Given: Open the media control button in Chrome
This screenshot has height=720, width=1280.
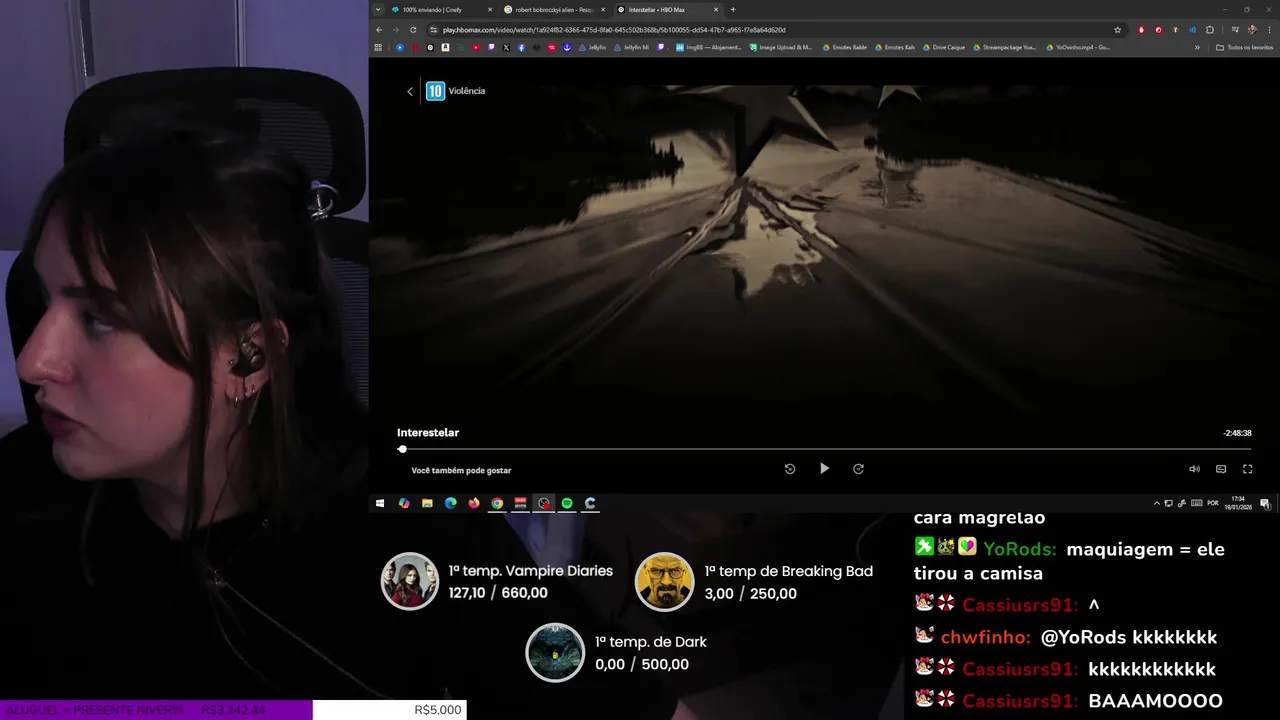Looking at the screenshot, I should tap(1235, 30).
